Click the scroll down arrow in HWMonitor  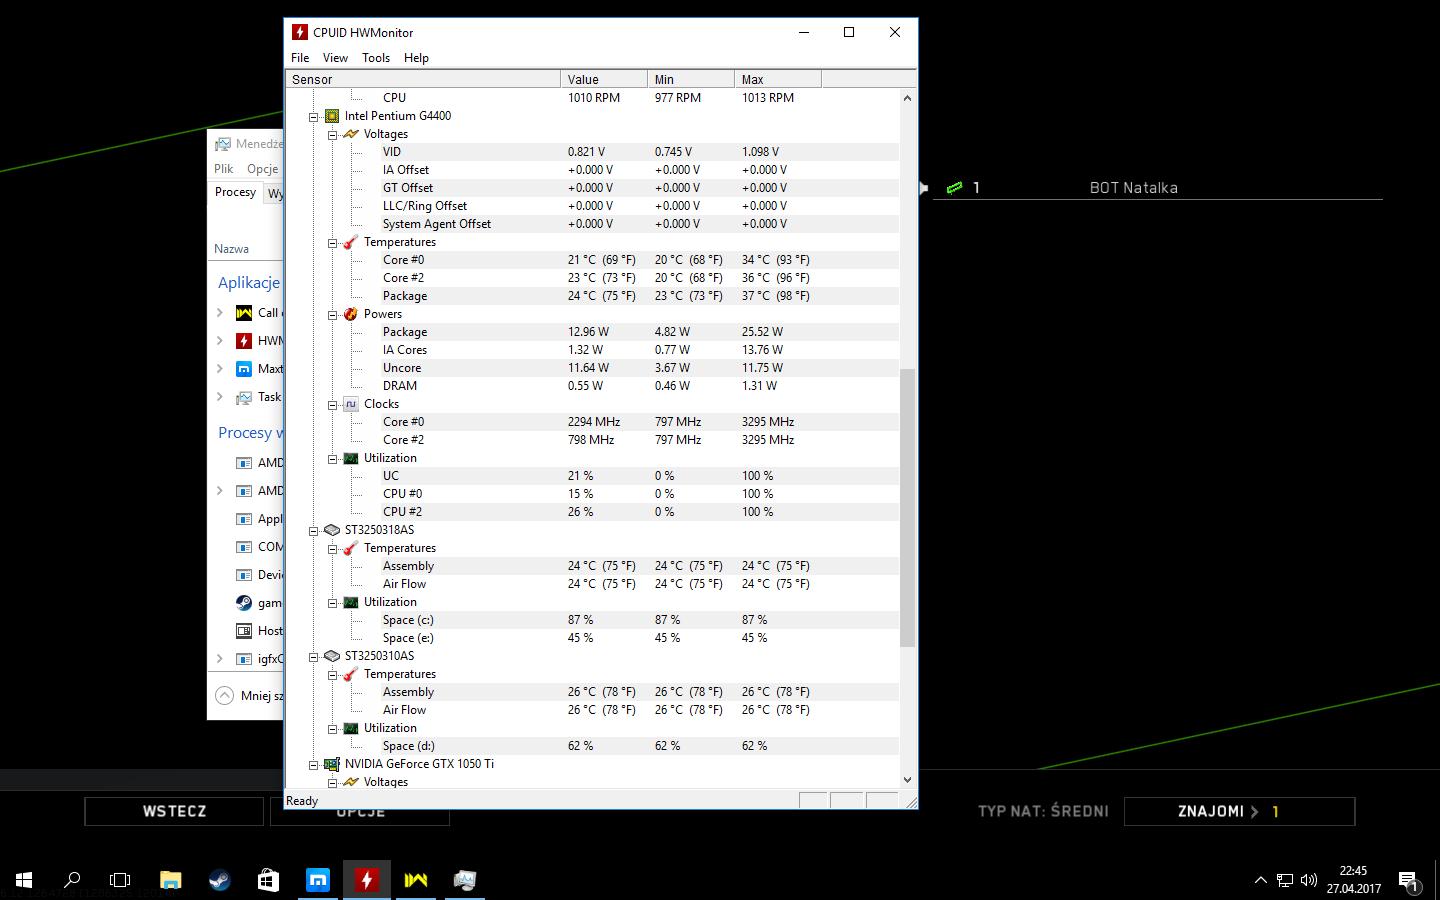tap(907, 780)
